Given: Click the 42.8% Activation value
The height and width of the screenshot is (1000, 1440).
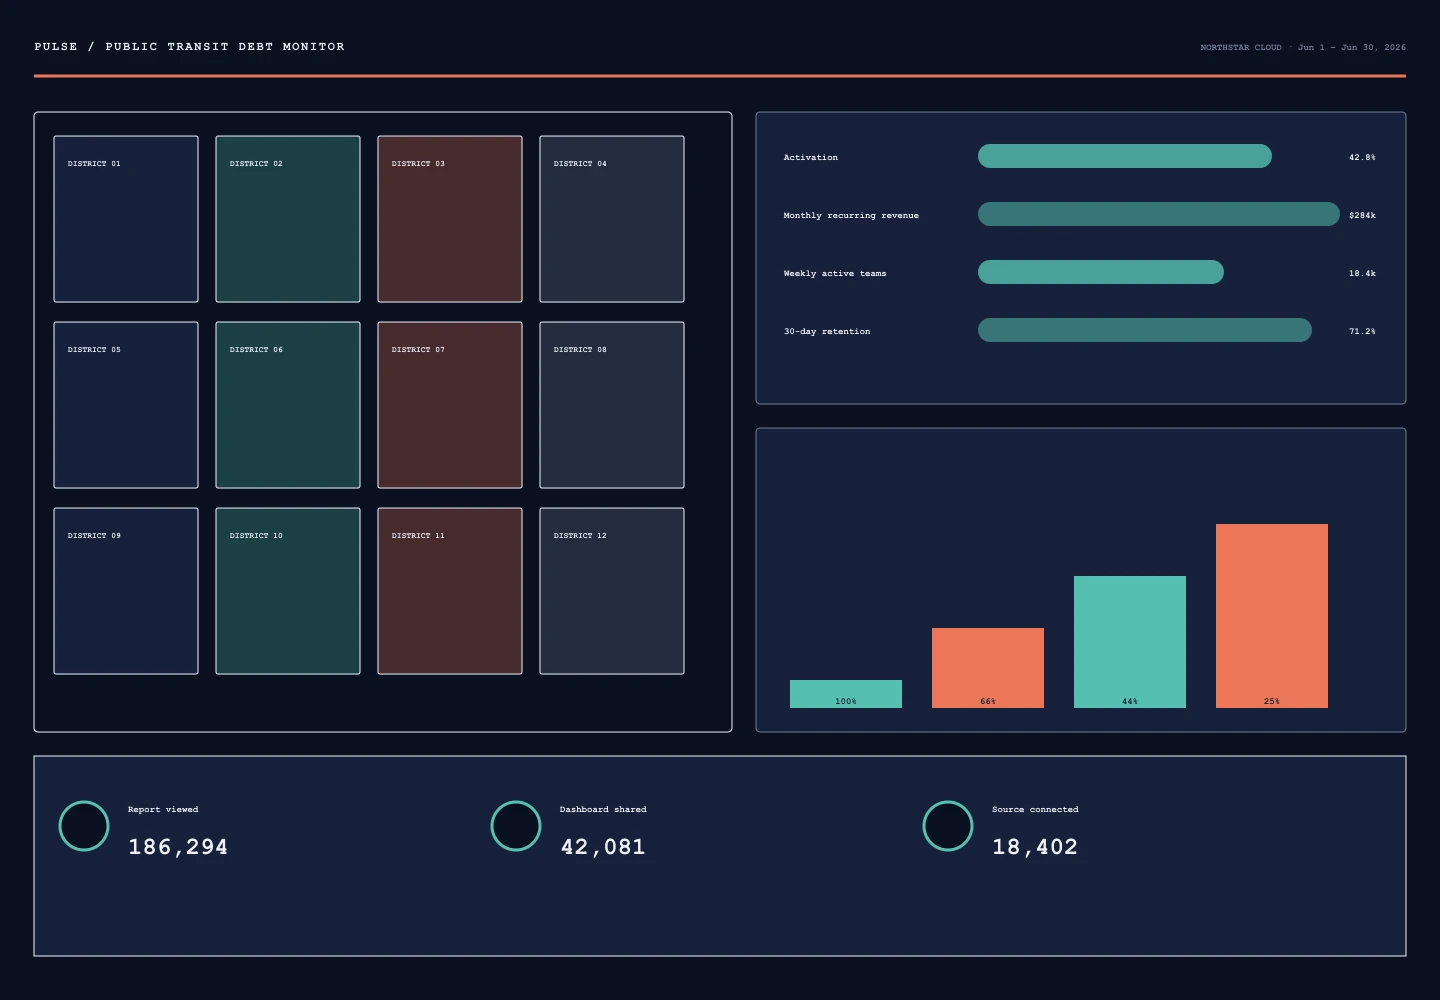Looking at the screenshot, I should 1362,158.
